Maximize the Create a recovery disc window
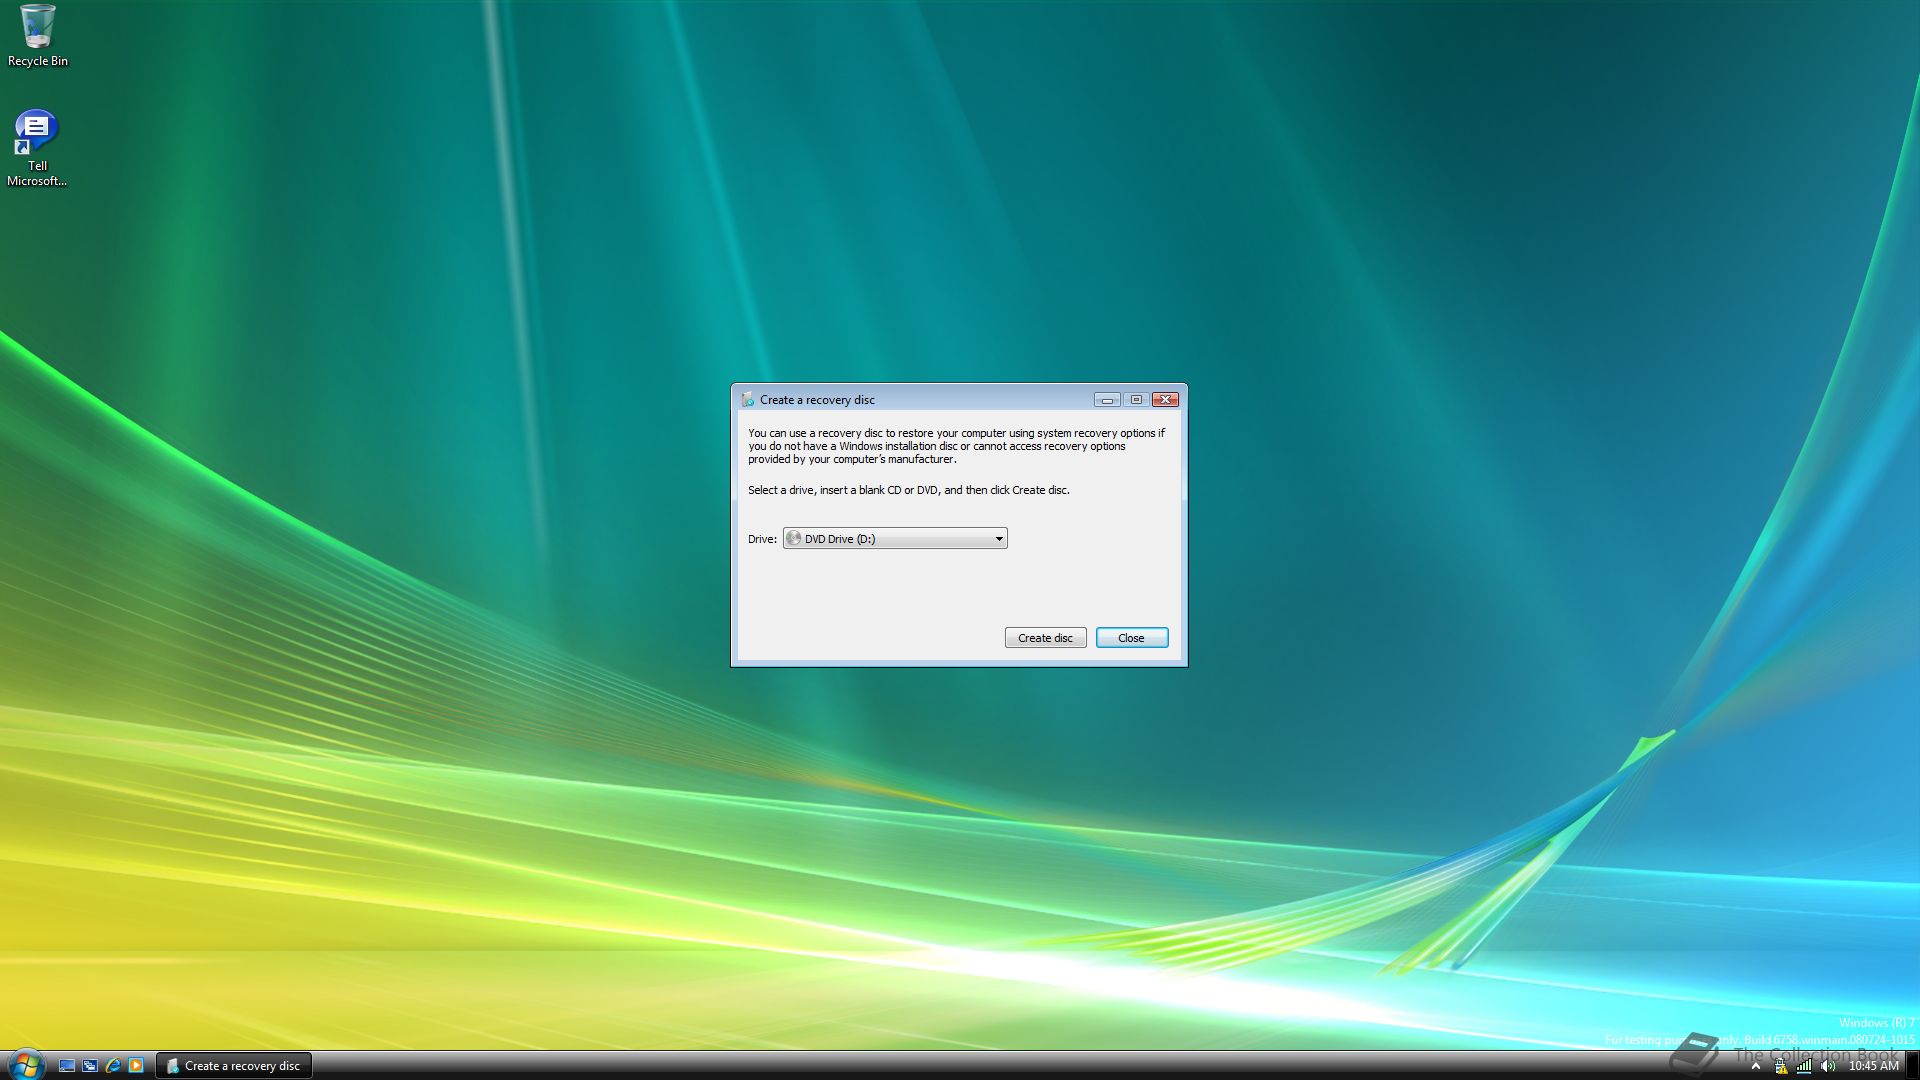 point(1136,400)
